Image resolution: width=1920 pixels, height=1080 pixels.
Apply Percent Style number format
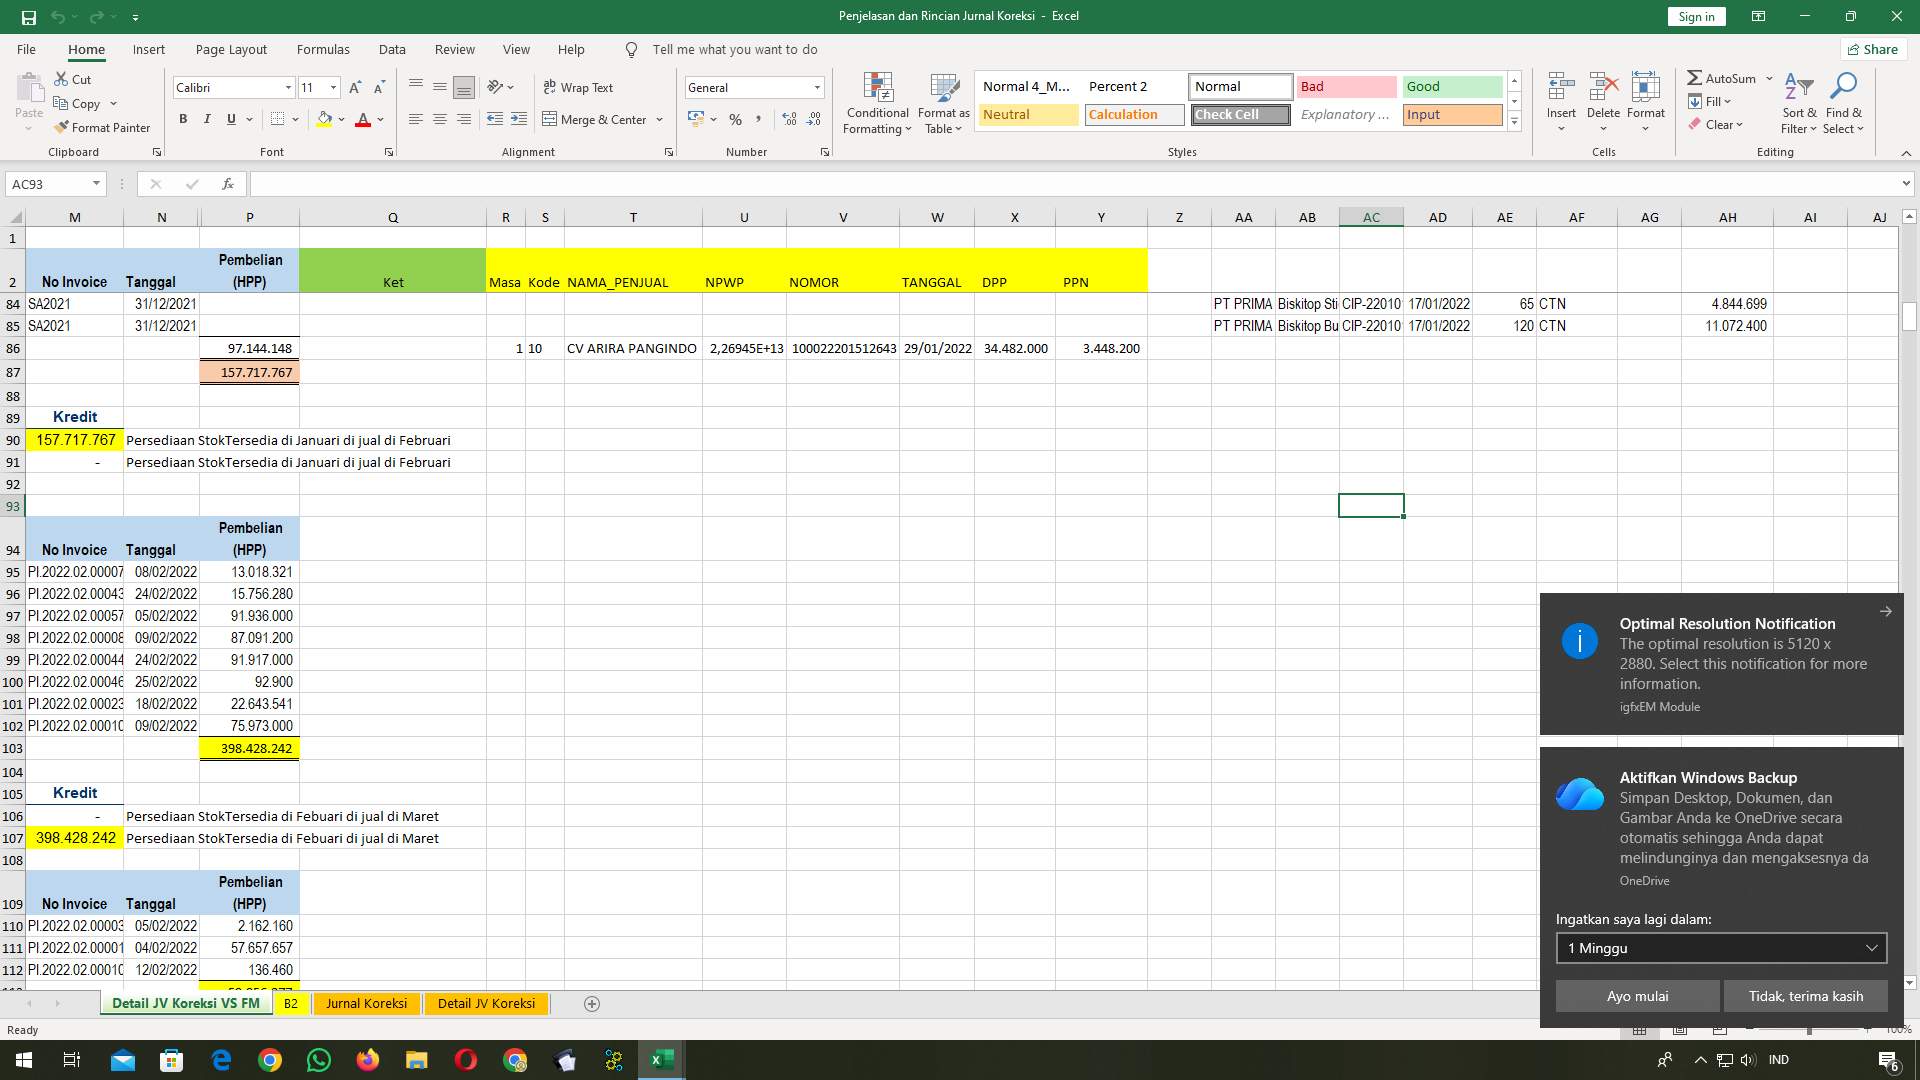click(x=736, y=119)
